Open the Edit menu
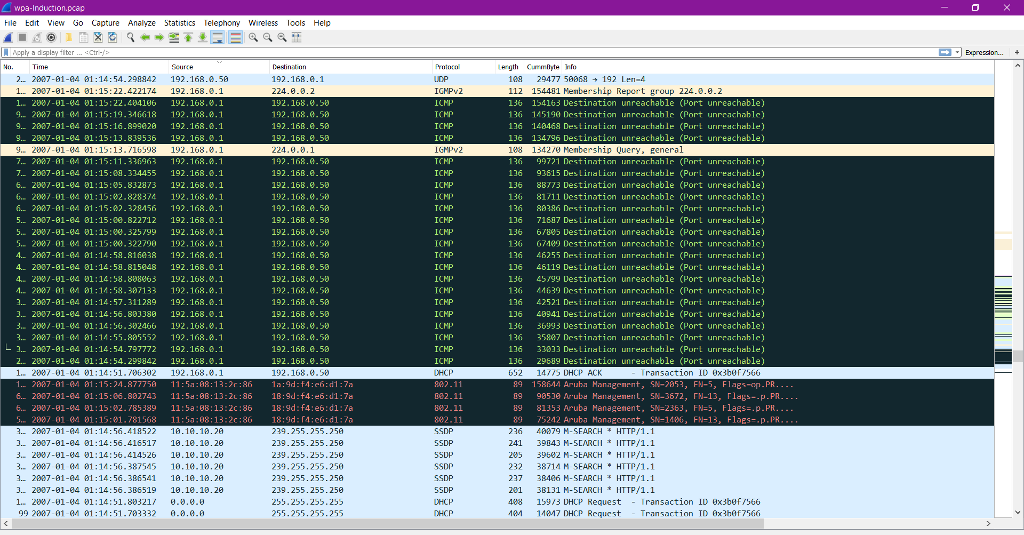 coord(32,23)
